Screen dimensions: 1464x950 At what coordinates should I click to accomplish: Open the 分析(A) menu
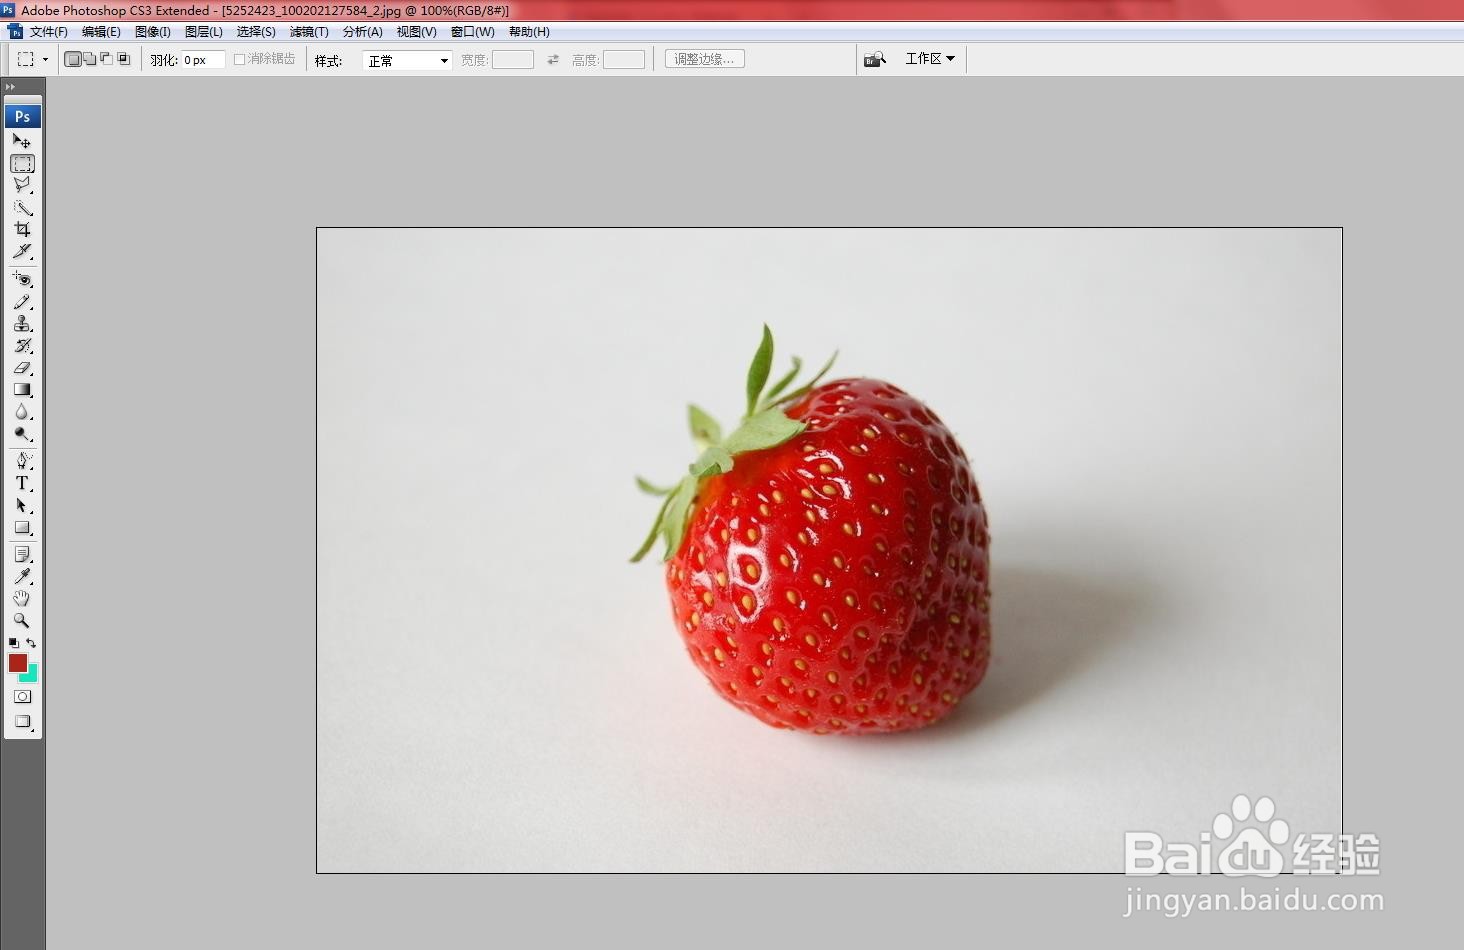(363, 32)
